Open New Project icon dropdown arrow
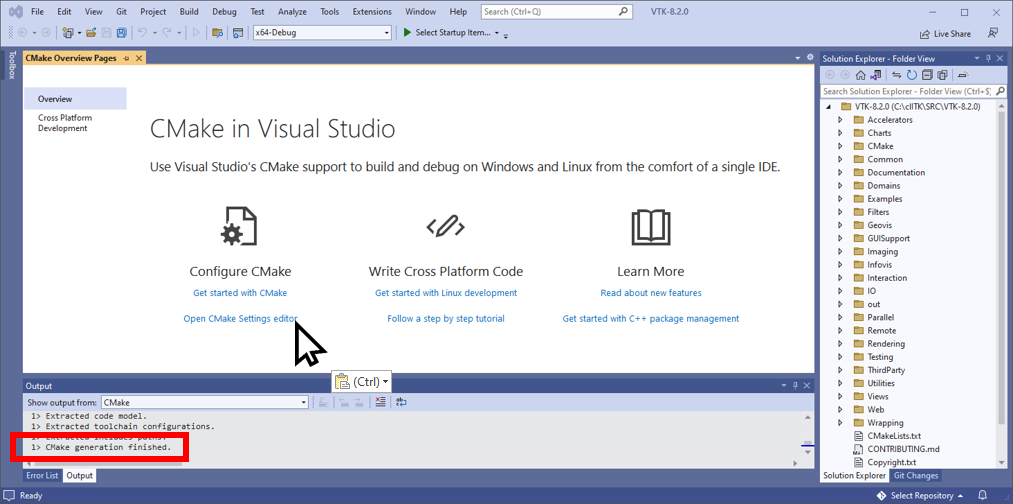Image resolution: width=1013 pixels, height=504 pixels. point(79,32)
